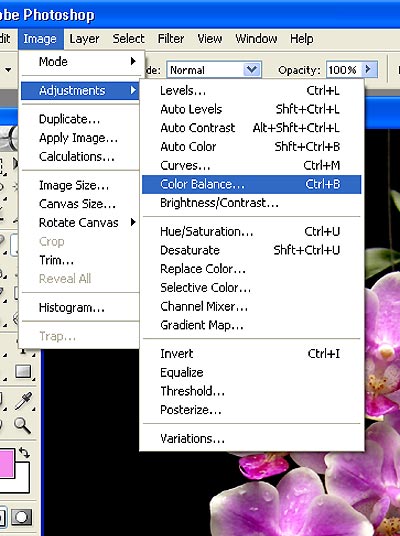Apply the Invert command

(x=252, y=353)
